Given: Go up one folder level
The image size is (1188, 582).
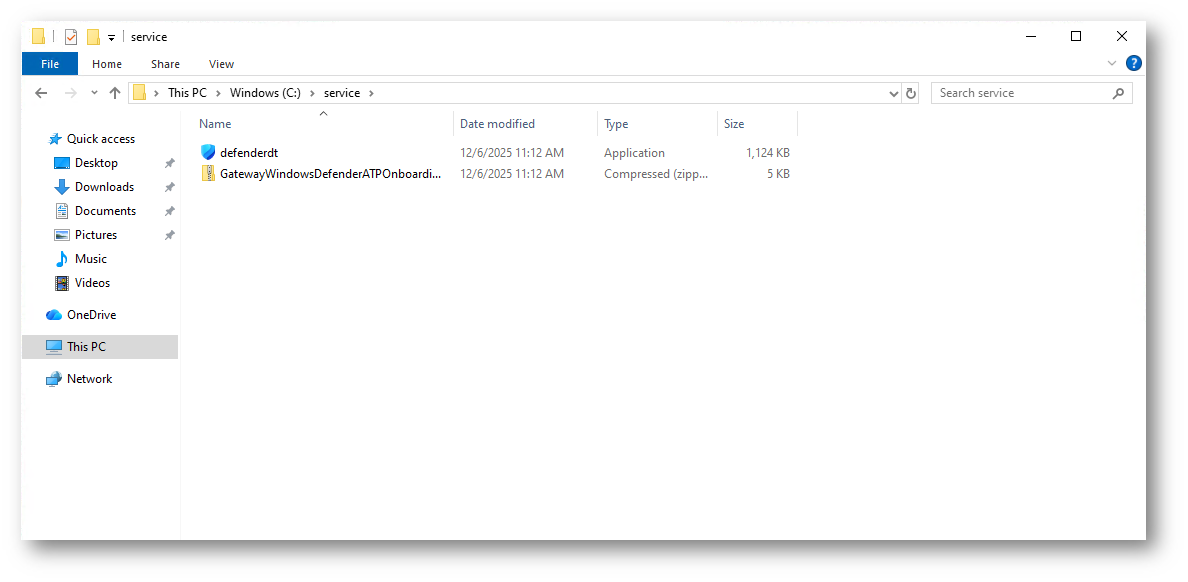Looking at the screenshot, I should (114, 92).
